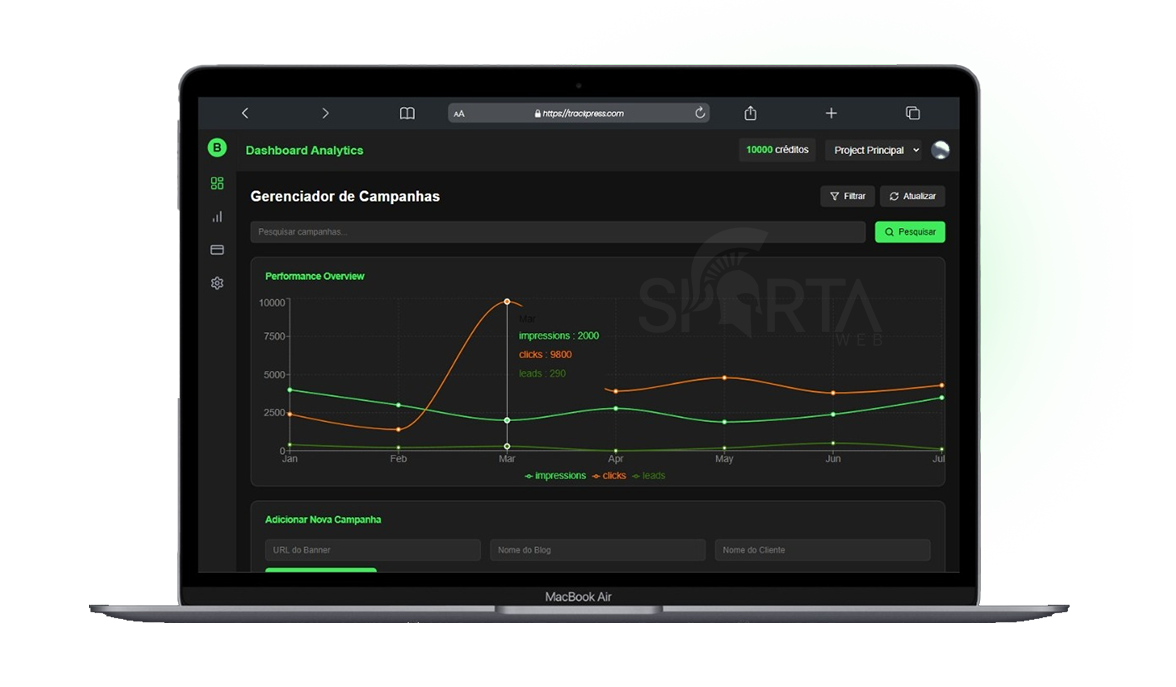The height and width of the screenshot is (687, 1176).
Task: Click the browser share icon
Action: click(x=751, y=113)
